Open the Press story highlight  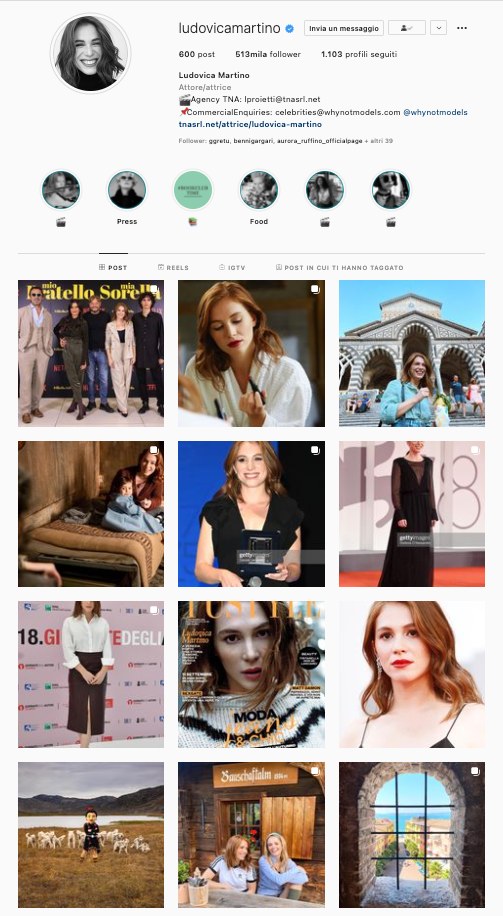tap(127, 190)
